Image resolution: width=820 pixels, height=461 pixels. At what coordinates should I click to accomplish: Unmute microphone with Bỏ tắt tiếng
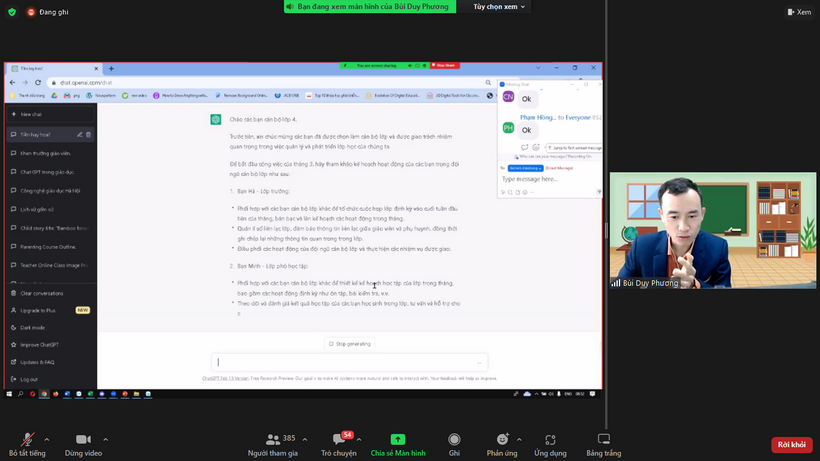(x=27, y=445)
